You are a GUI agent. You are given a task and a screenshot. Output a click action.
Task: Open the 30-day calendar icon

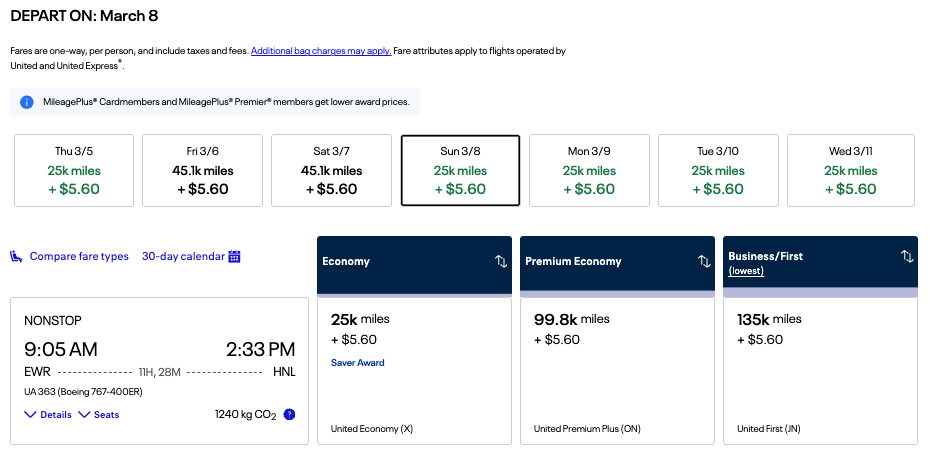[x=234, y=257]
